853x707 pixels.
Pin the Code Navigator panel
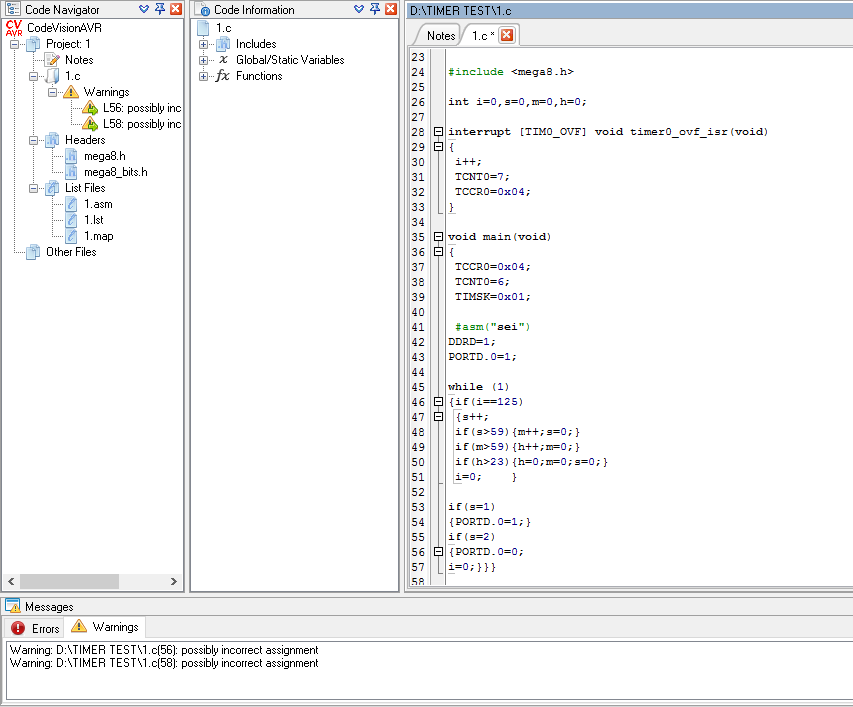(x=160, y=9)
